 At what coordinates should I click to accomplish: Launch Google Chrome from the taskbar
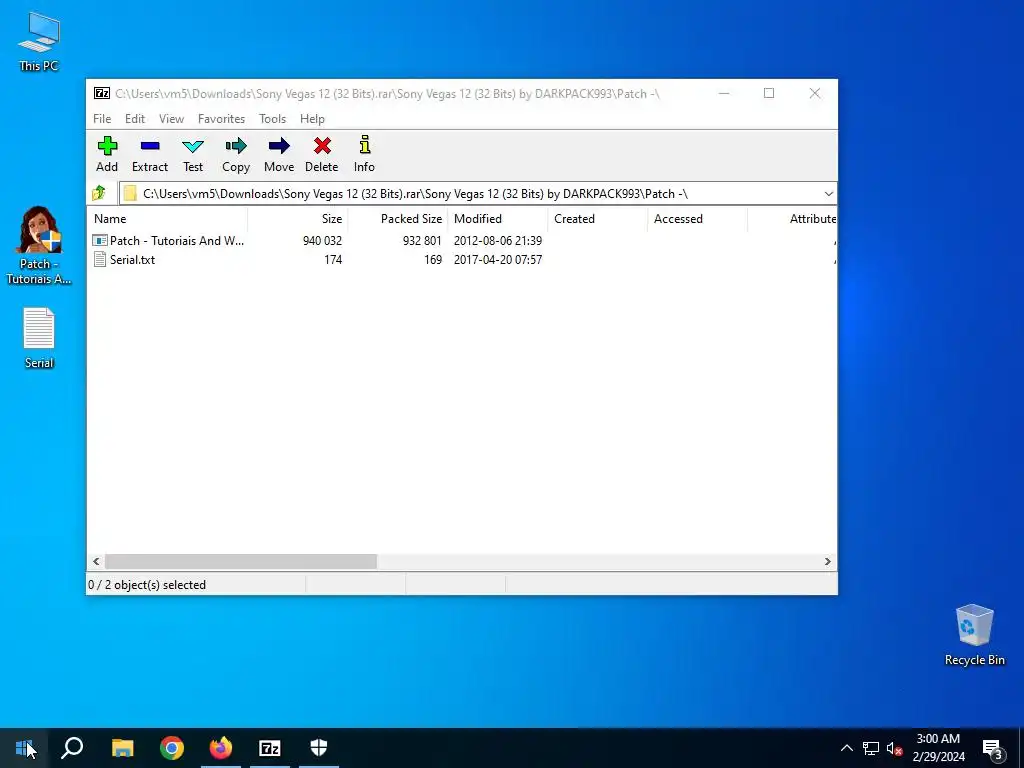(x=172, y=748)
